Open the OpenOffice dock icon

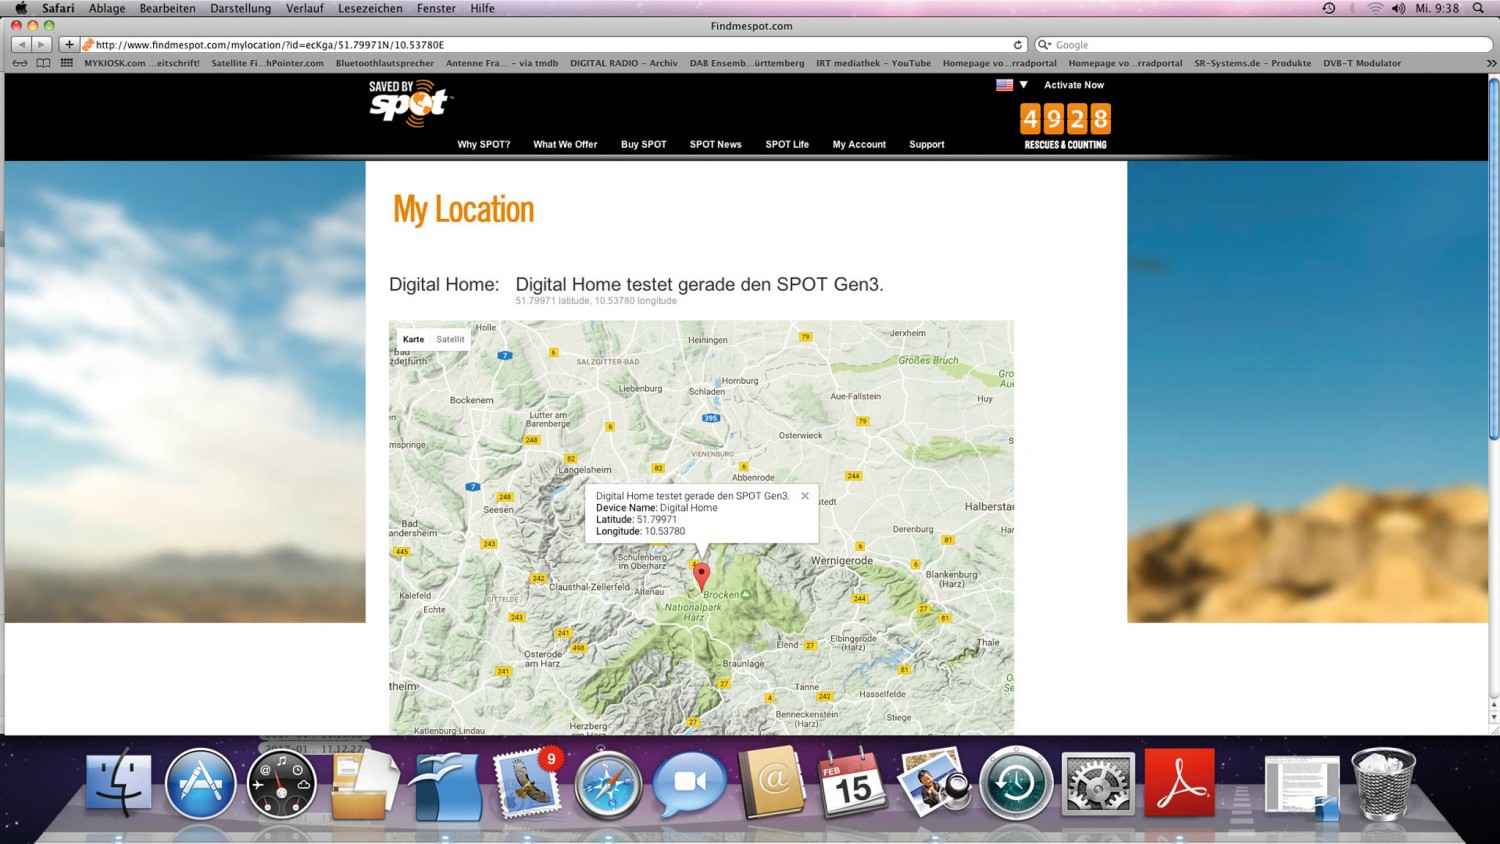[446, 786]
